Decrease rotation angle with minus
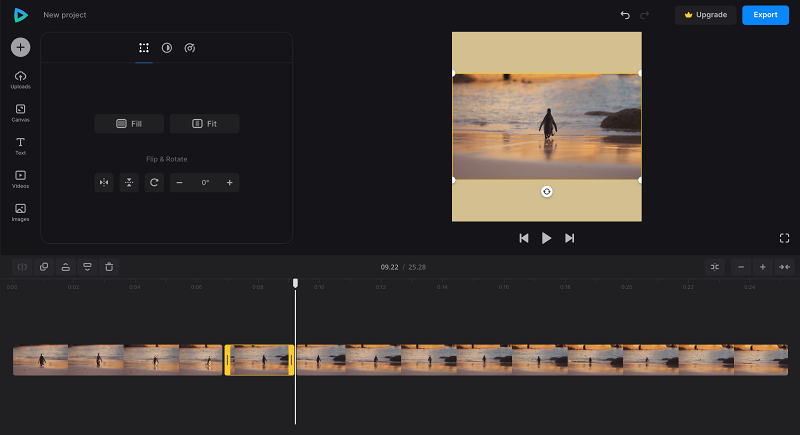800x435 pixels. pyautogui.click(x=179, y=183)
